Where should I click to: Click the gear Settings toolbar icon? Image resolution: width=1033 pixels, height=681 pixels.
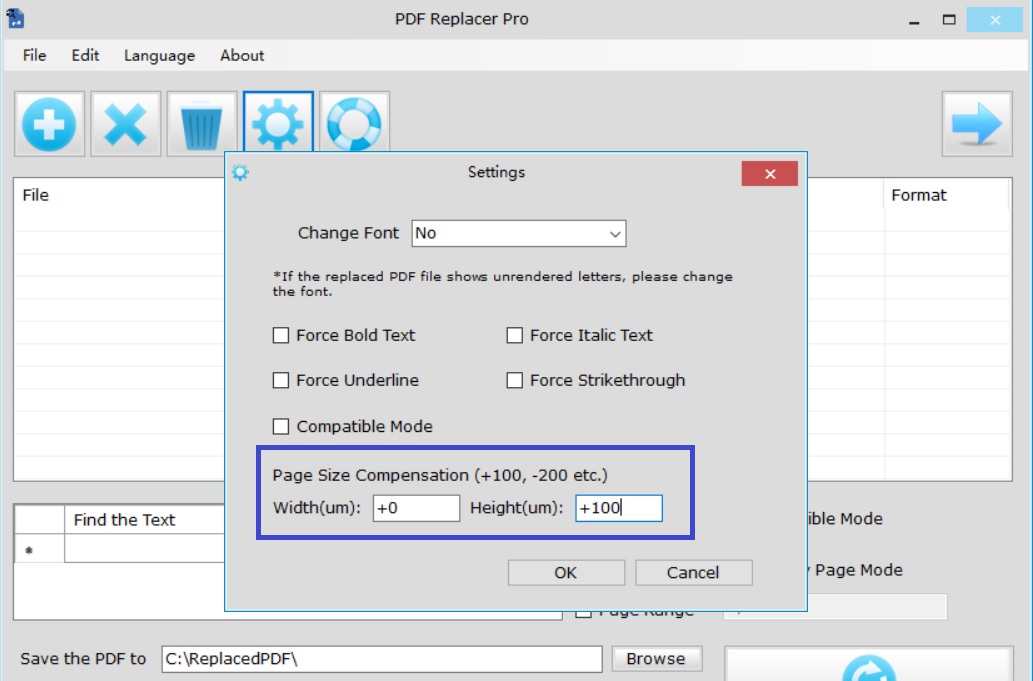[x=278, y=123]
